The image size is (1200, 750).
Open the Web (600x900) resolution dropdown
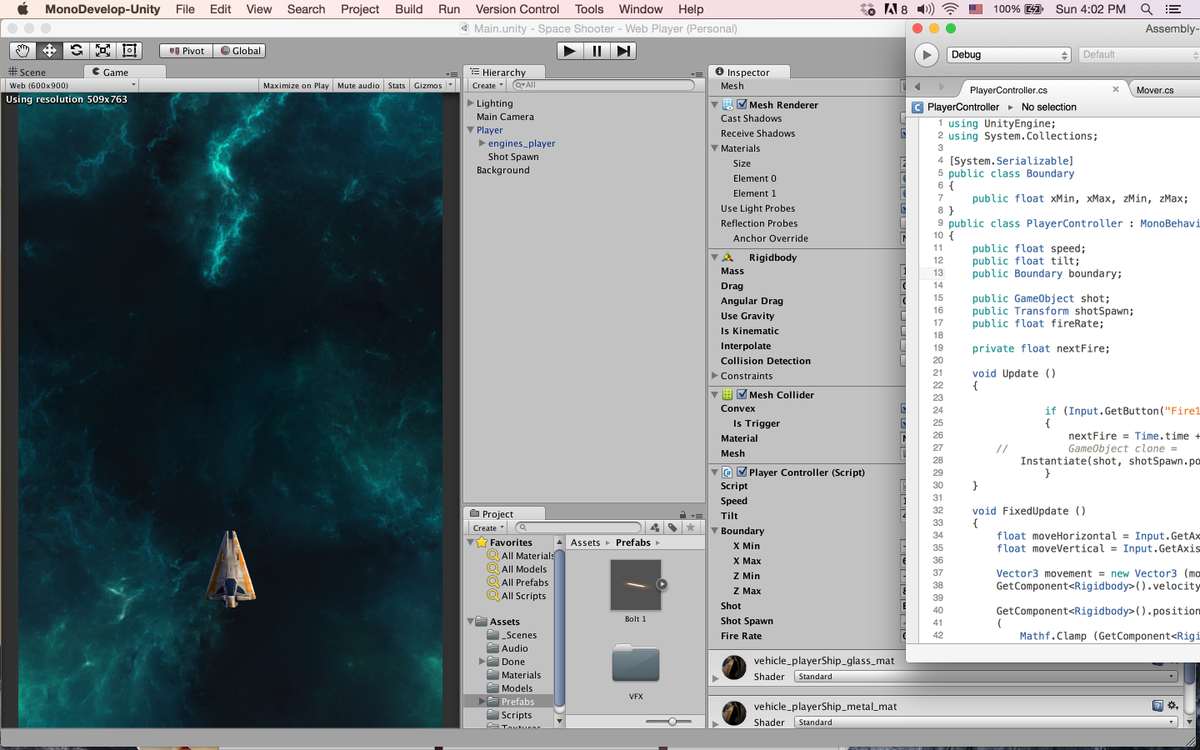[72, 85]
